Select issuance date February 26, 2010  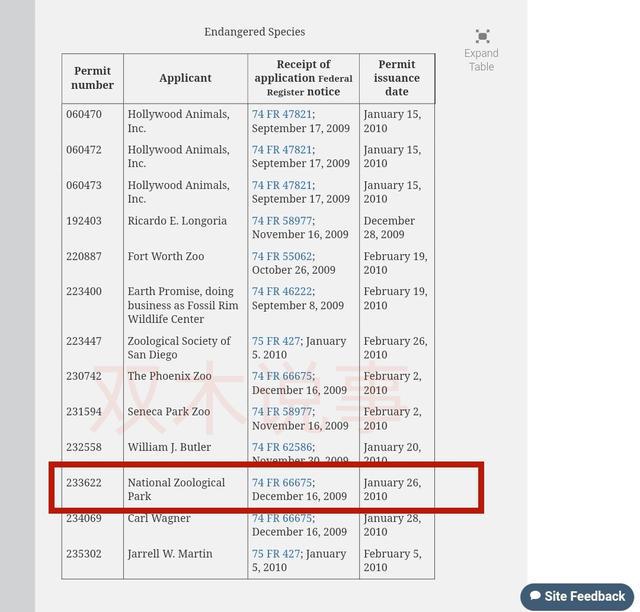click(396, 348)
